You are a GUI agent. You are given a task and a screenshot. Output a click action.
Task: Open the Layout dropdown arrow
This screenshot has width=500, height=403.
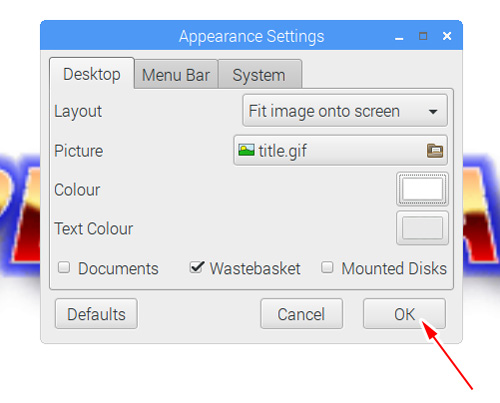(x=433, y=111)
